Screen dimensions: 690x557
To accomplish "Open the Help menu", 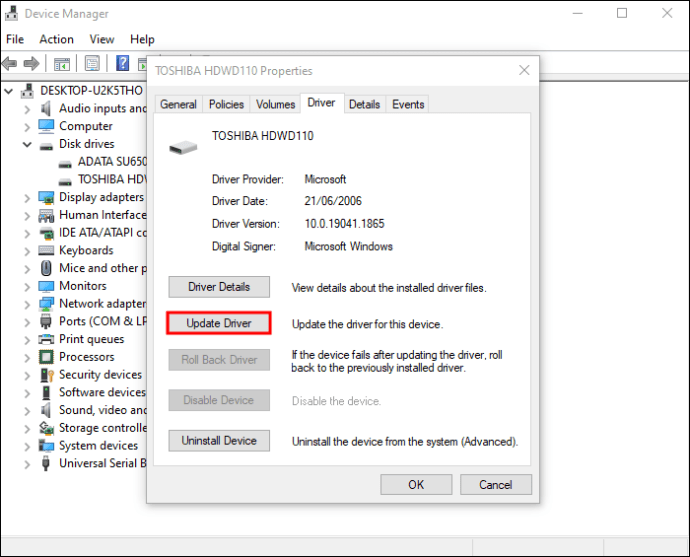I will click(x=142, y=39).
